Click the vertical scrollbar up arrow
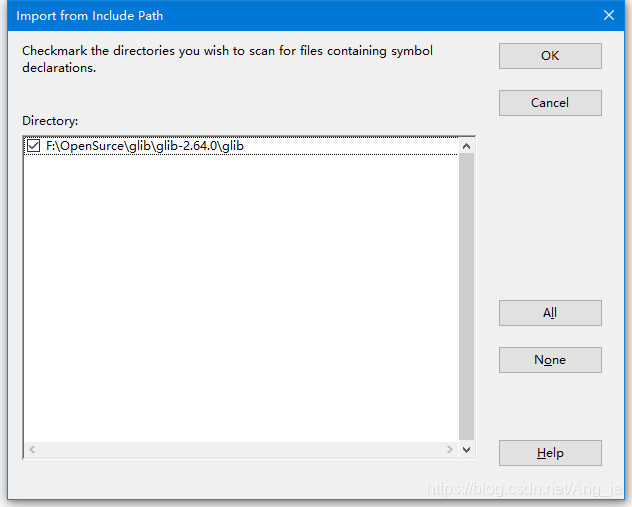632x507 pixels. click(x=466, y=146)
